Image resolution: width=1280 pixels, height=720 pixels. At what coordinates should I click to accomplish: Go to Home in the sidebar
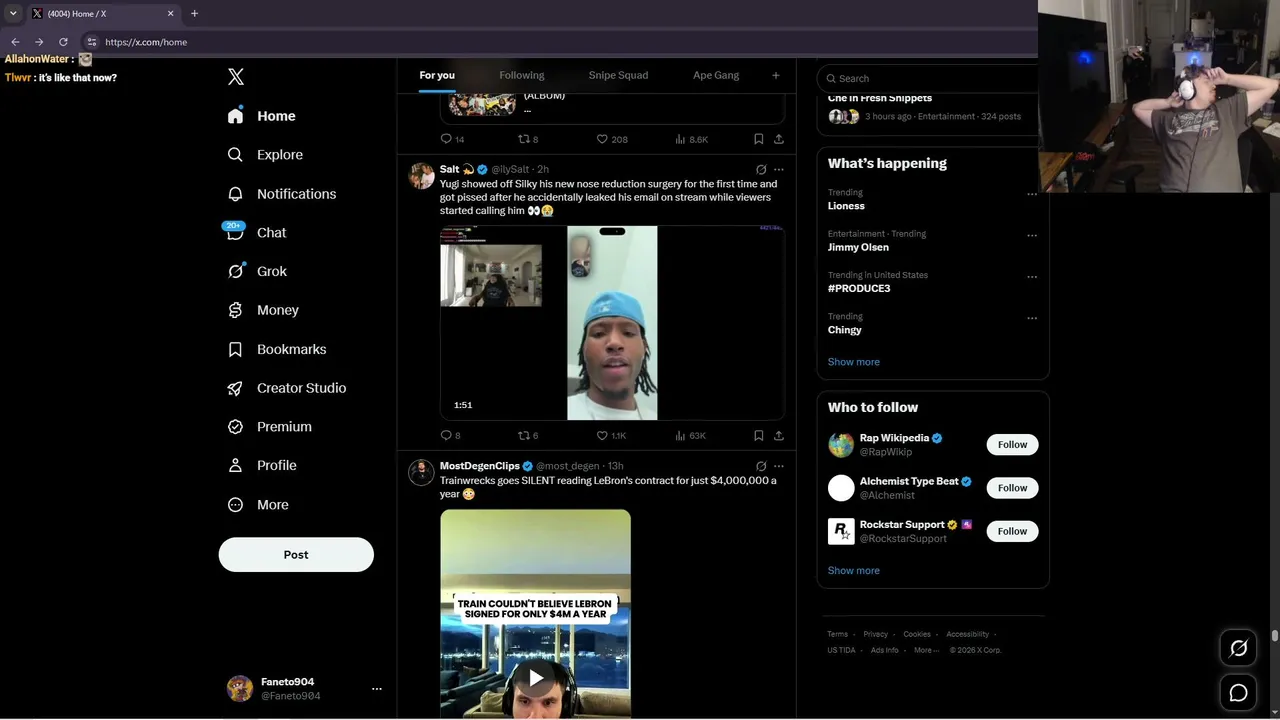pyautogui.click(x=261, y=116)
